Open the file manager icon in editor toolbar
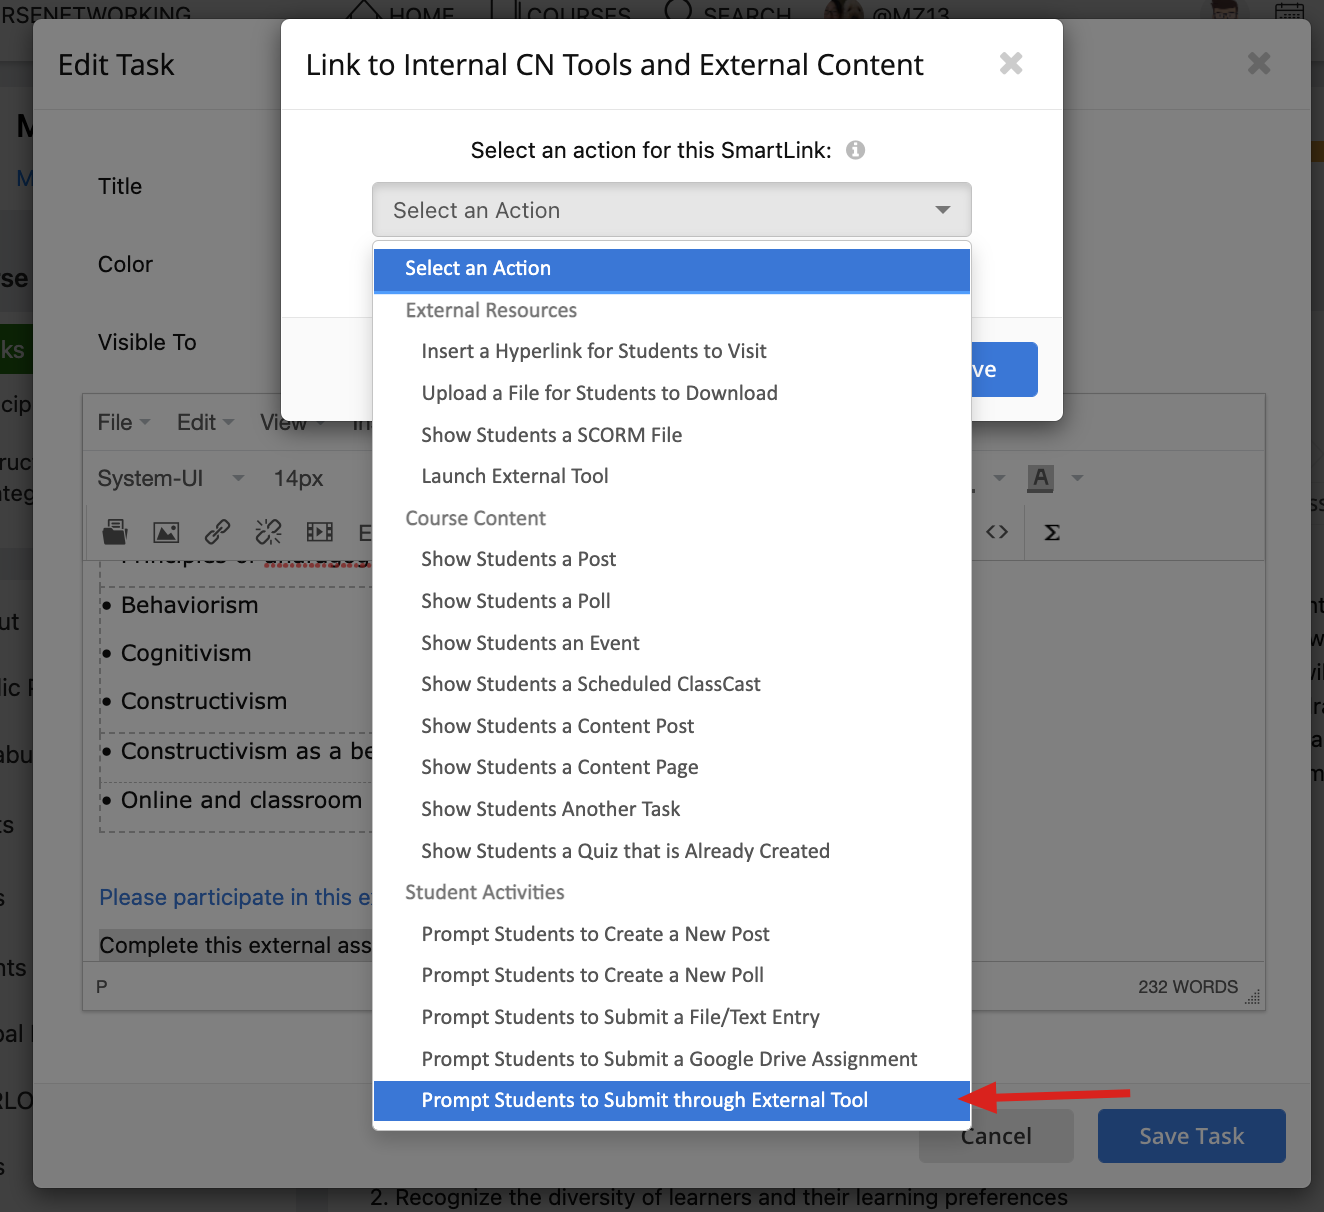This screenshot has width=1324, height=1212. tap(115, 532)
